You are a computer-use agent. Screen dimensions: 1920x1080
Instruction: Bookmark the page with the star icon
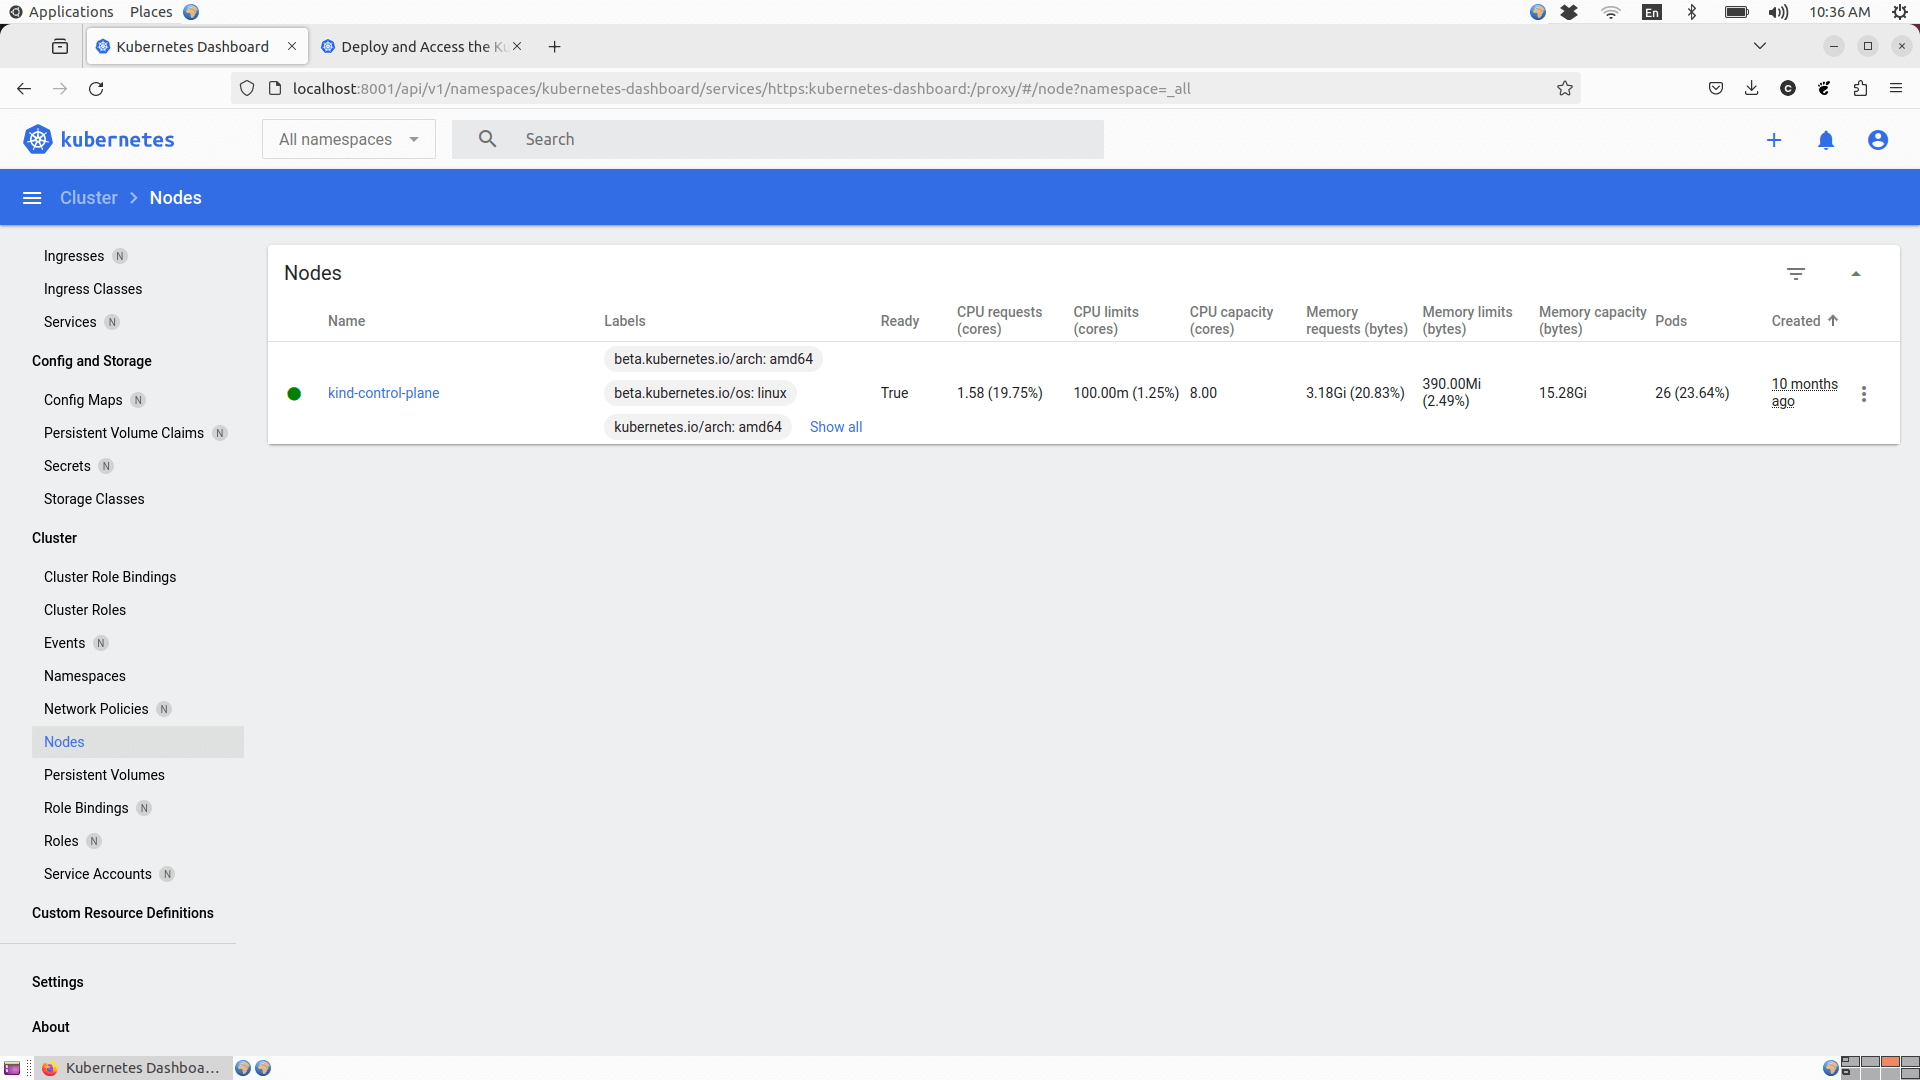1565,88
